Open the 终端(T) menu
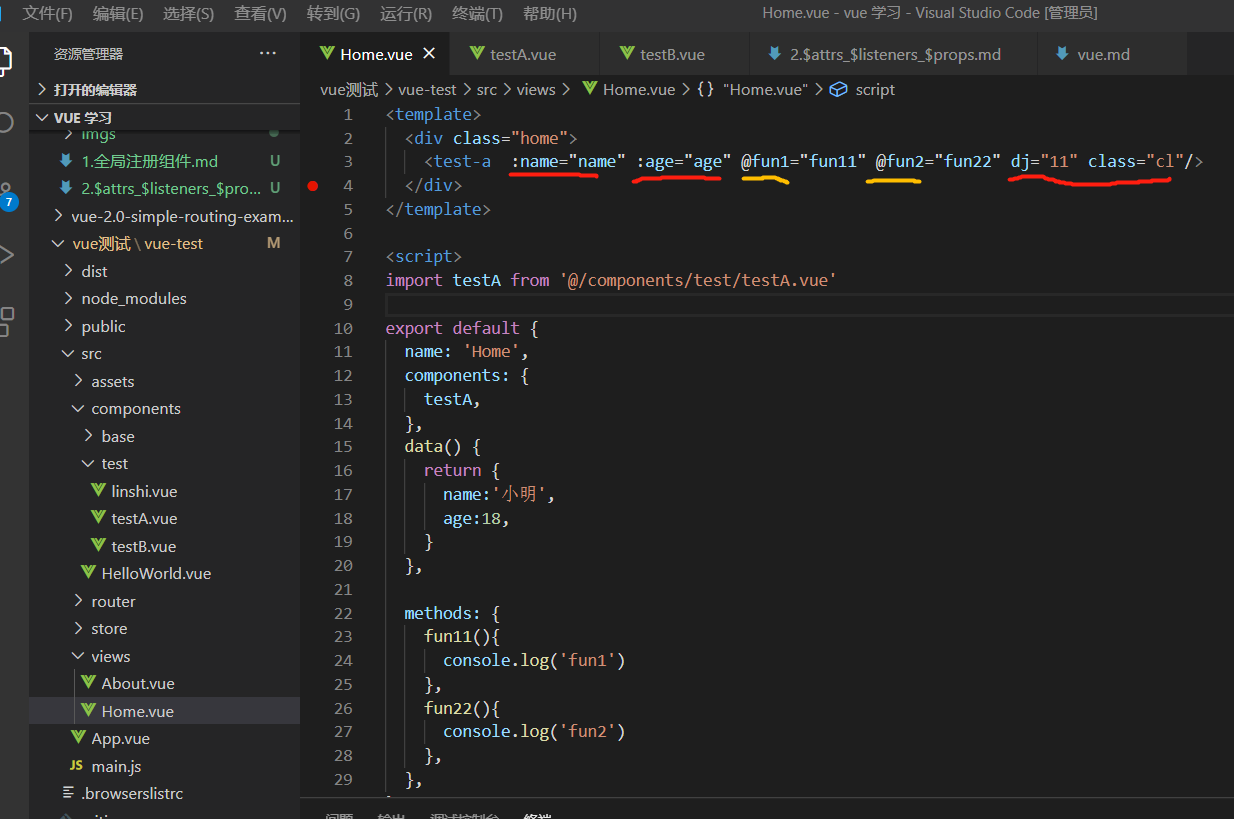Viewport: 1234px width, 819px height. point(476,14)
